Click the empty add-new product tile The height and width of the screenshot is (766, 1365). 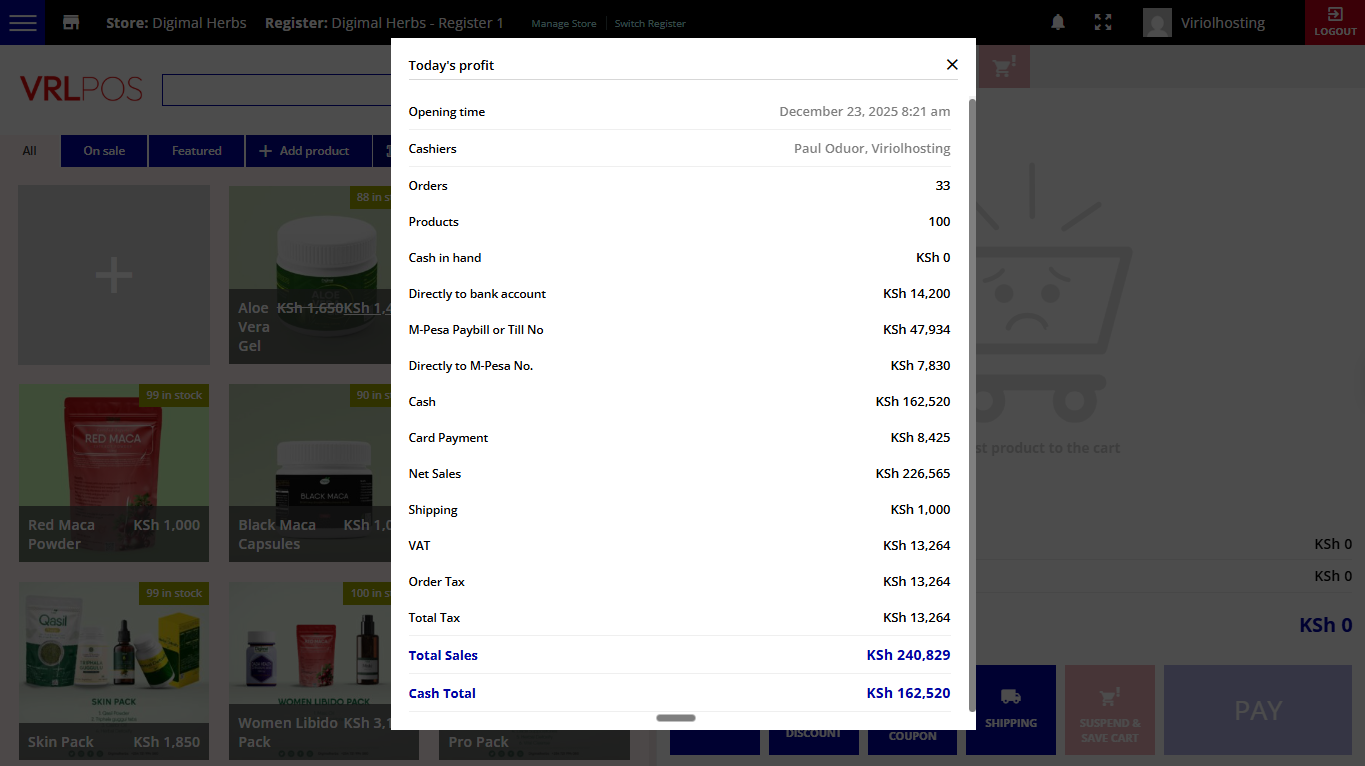[114, 275]
